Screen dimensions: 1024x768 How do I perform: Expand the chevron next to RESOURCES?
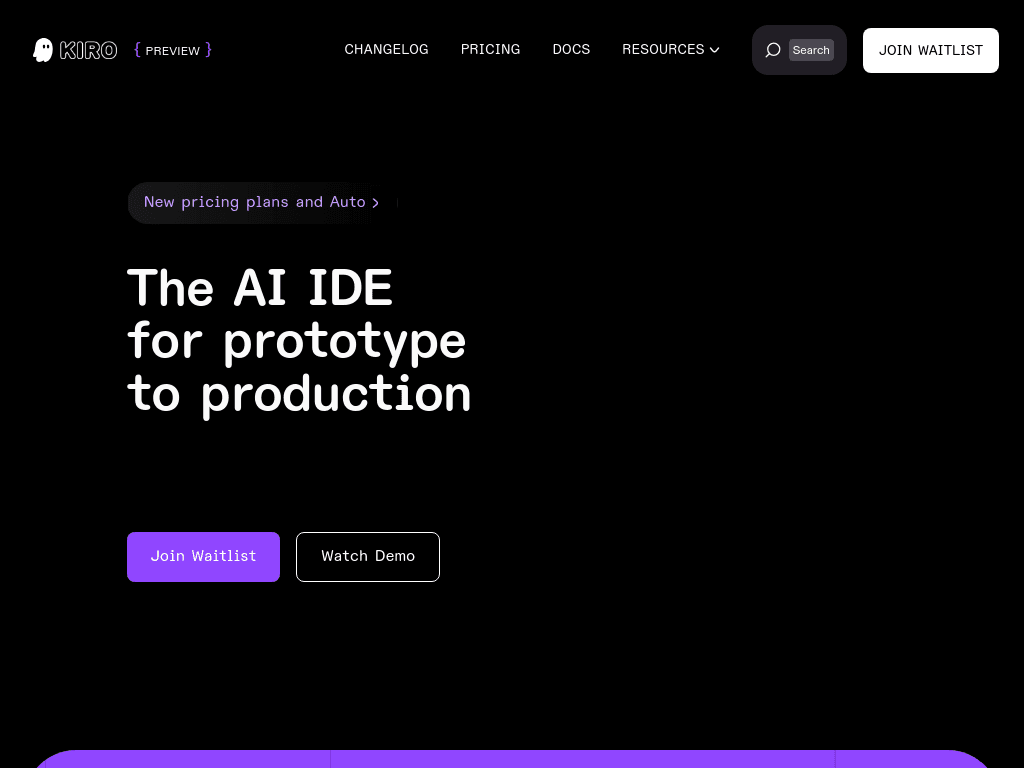pos(715,50)
